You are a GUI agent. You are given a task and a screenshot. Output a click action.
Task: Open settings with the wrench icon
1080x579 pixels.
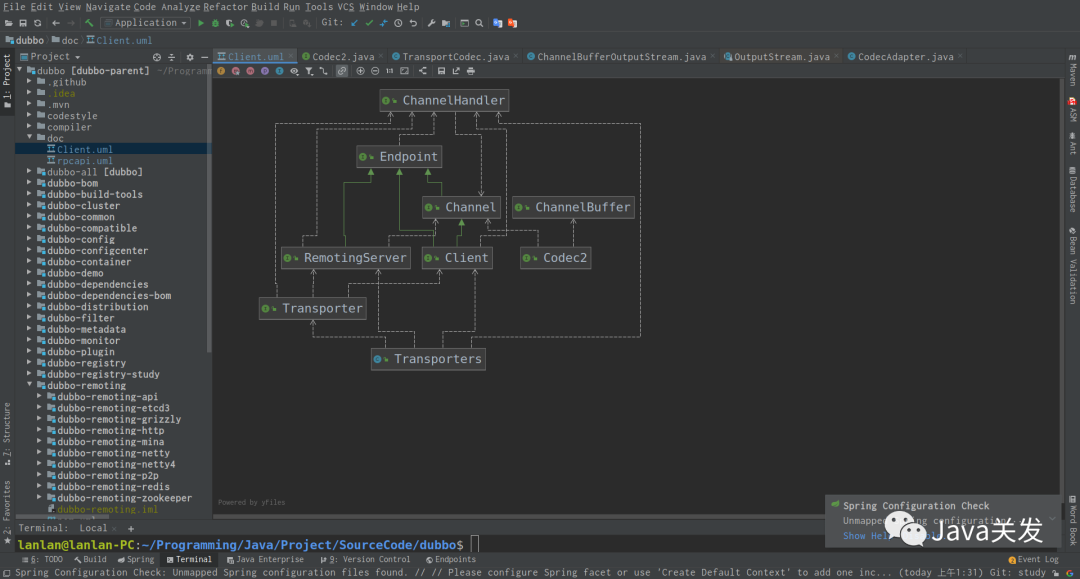tap(431, 23)
